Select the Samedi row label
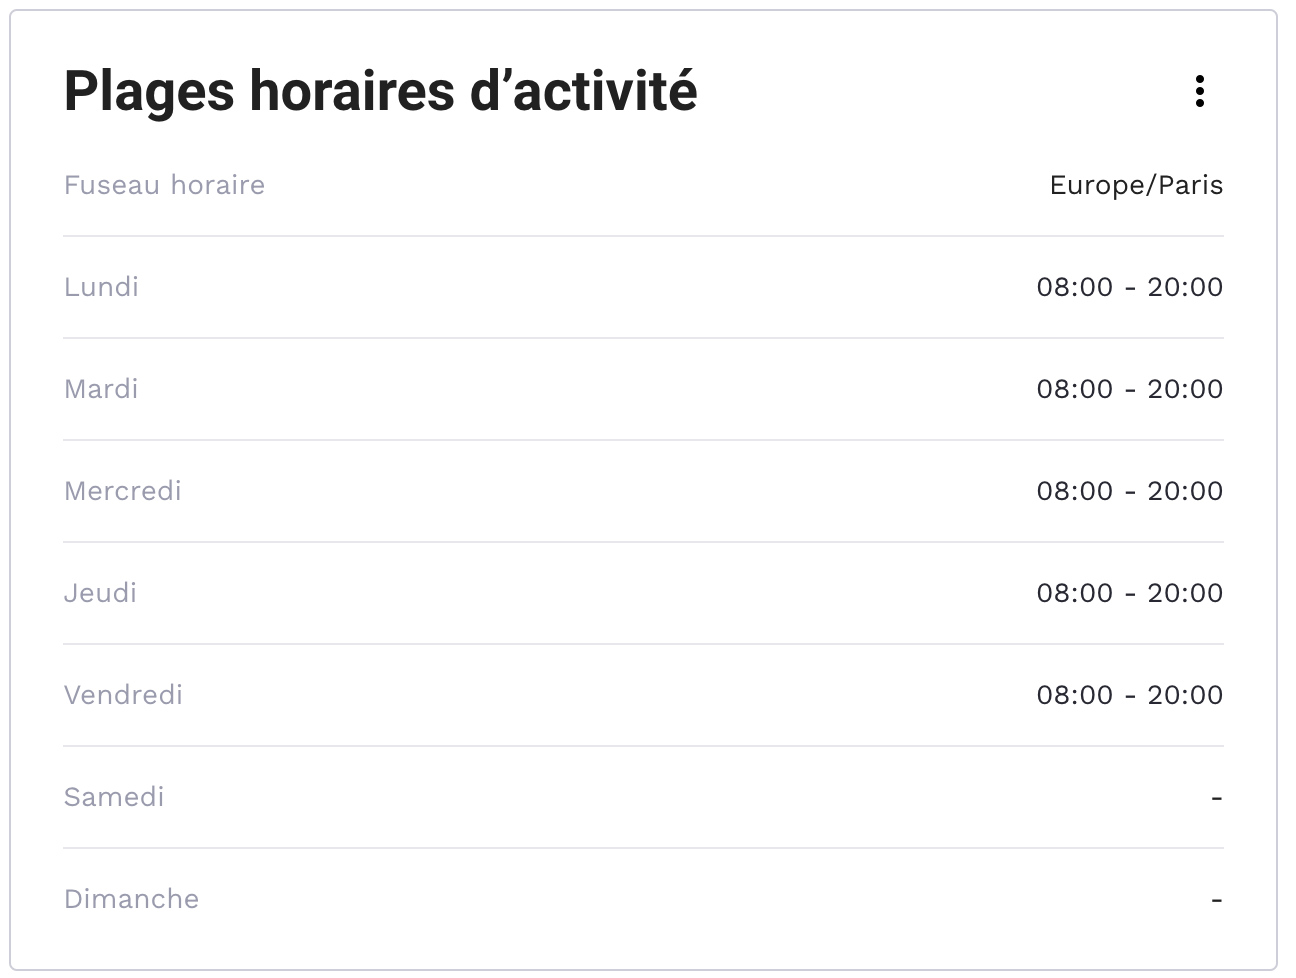Image resolution: width=1296 pixels, height=978 pixels. click(x=114, y=797)
